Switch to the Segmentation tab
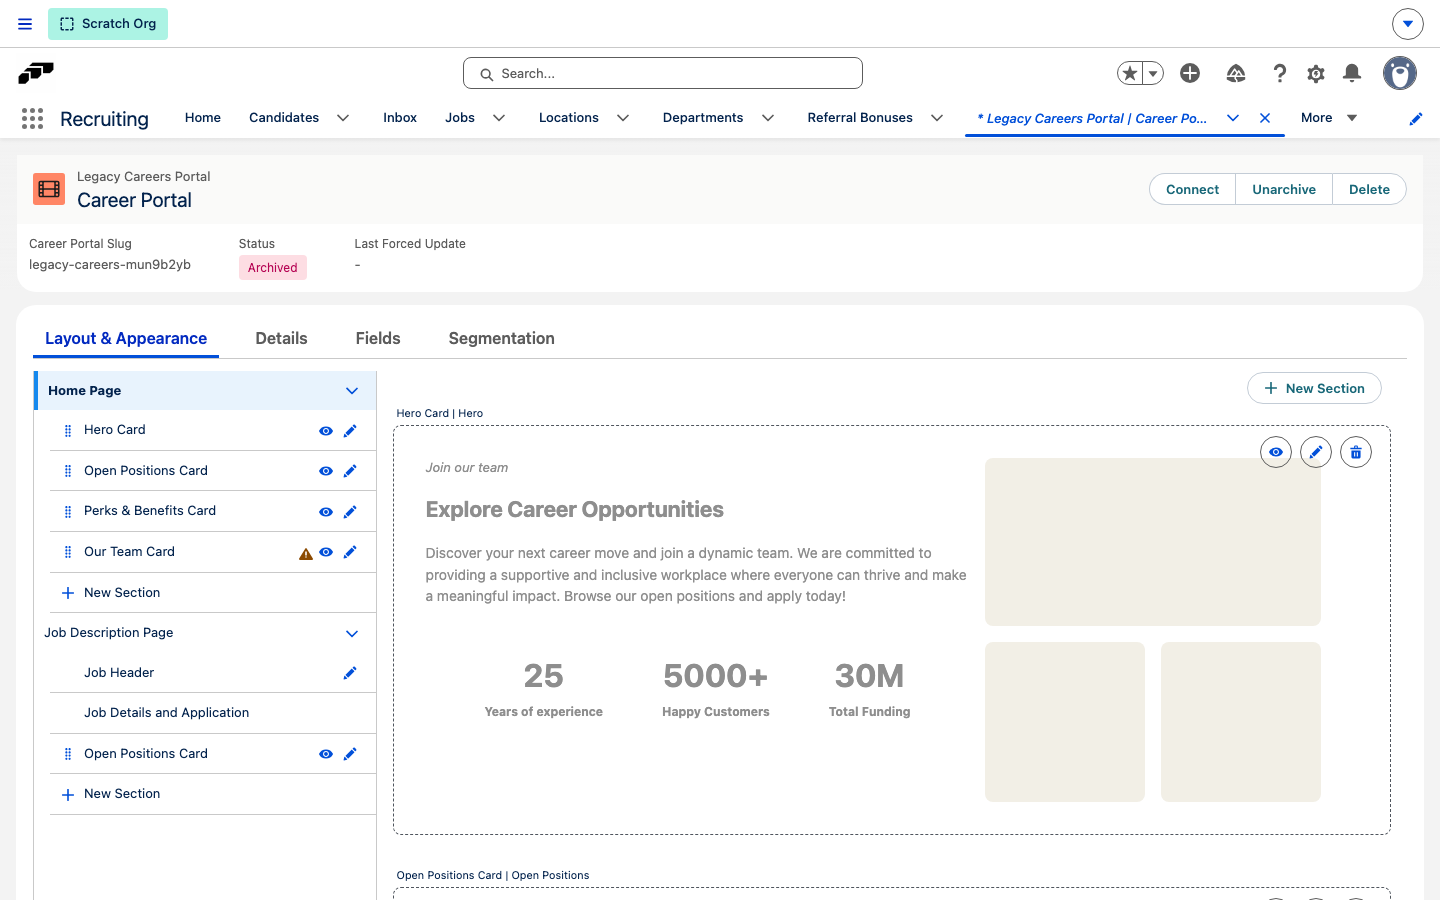Viewport: 1440px width, 900px height. (502, 338)
